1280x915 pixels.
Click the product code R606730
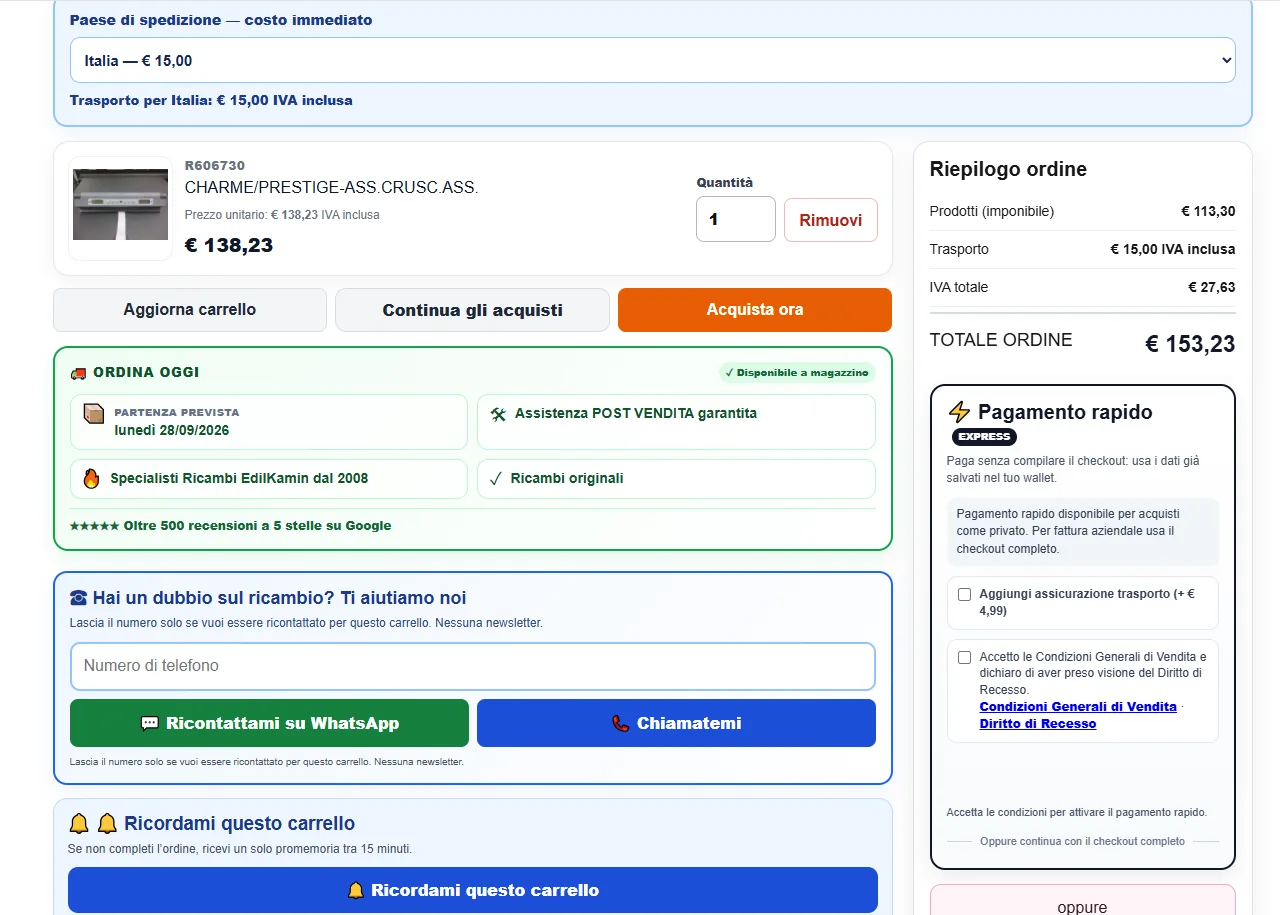pos(215,166)
